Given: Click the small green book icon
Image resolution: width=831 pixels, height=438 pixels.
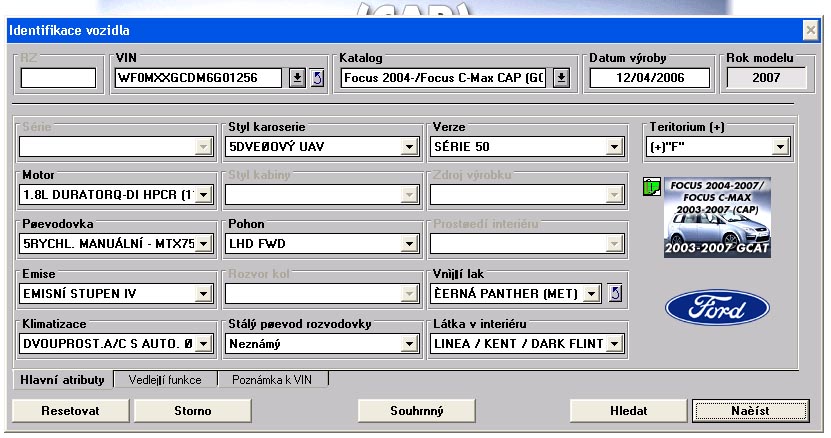Looking at the screenshot, I should 653,187.
